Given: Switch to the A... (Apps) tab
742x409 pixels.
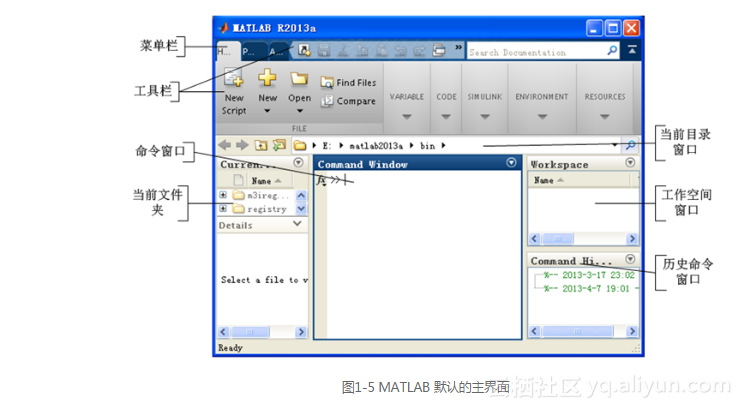Looking at the screenshot, I should point(278,51).
